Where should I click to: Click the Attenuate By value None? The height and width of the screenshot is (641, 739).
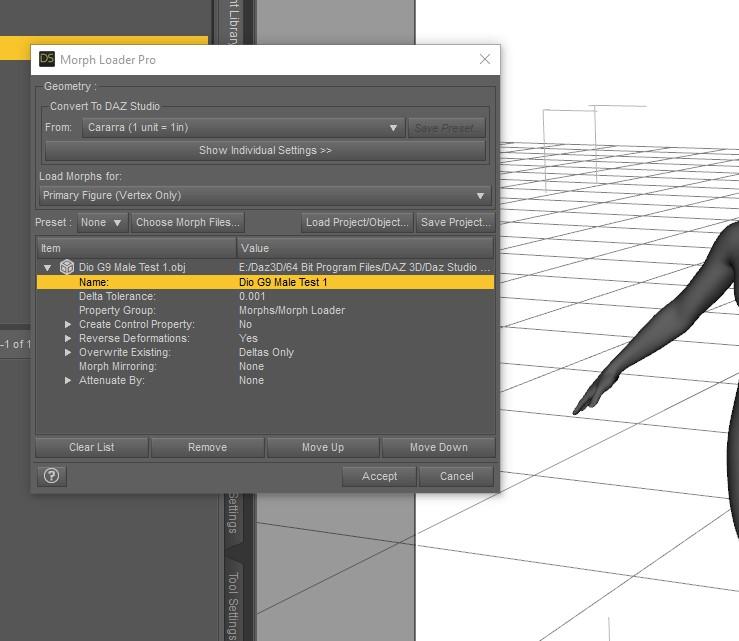(x=251, y=380)
